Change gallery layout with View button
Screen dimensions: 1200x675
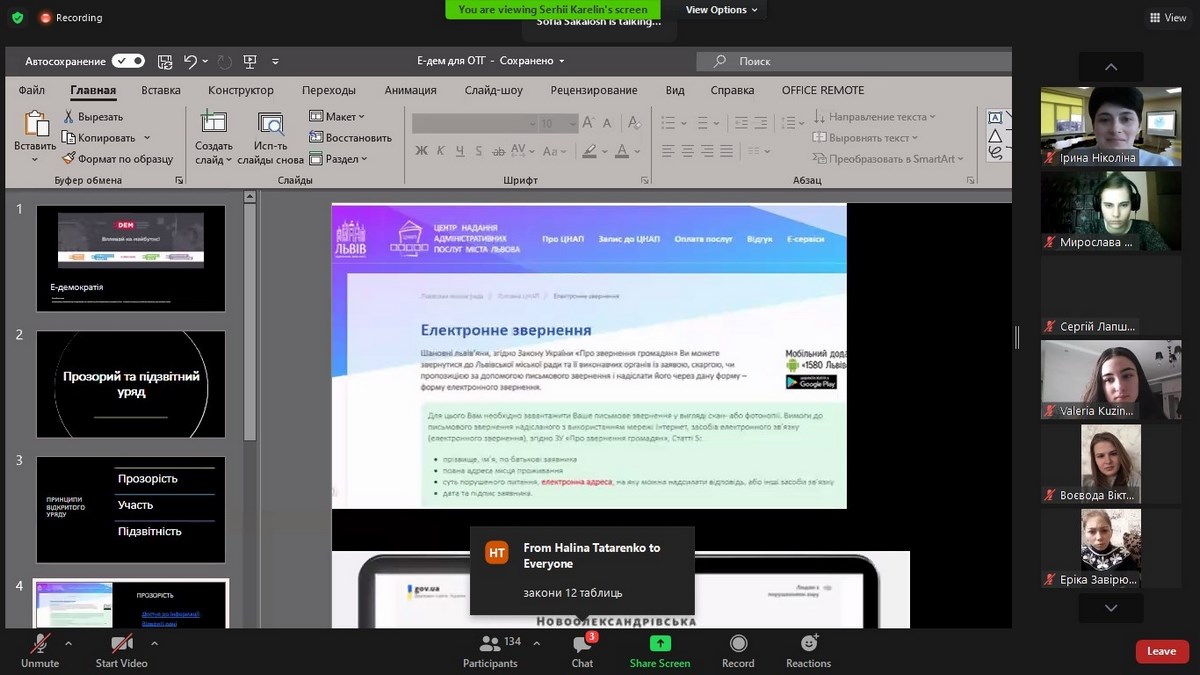[x=1167, y=18]
